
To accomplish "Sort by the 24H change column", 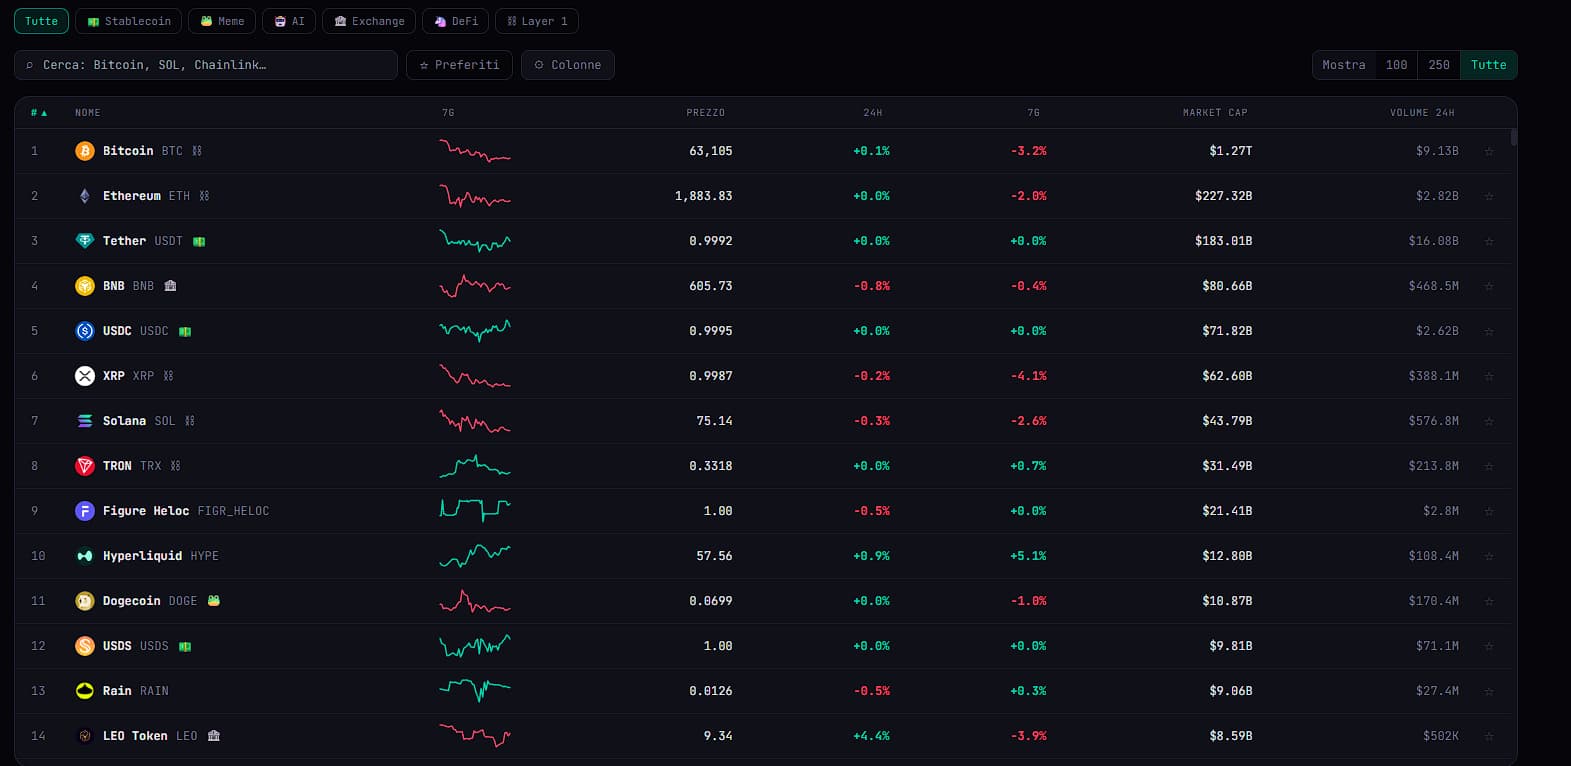I will pyautogui.click(x=873, y=113).
